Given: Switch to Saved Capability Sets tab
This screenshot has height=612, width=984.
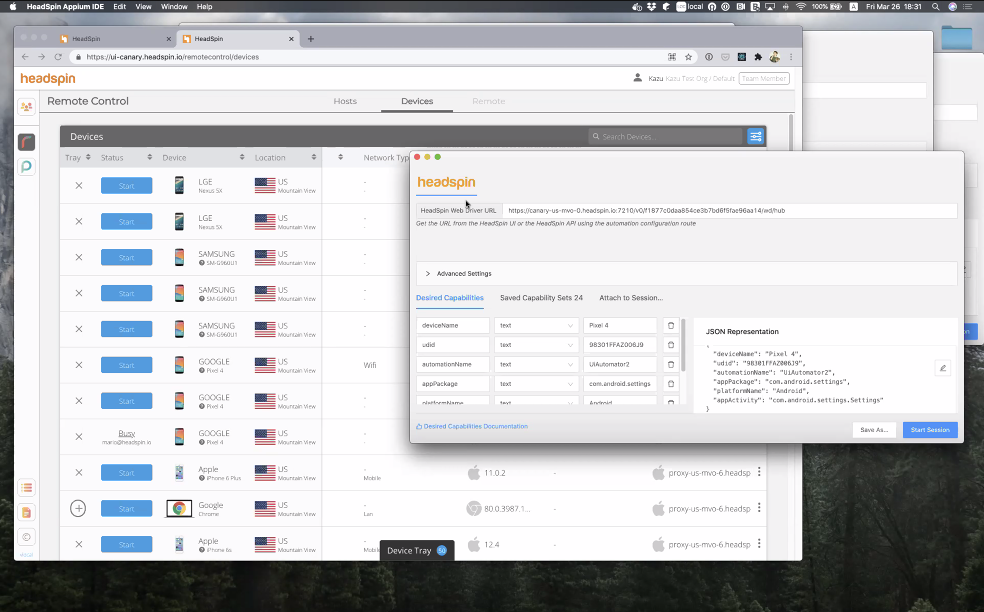Looking at the screenshot, I should tap(541, 298).
